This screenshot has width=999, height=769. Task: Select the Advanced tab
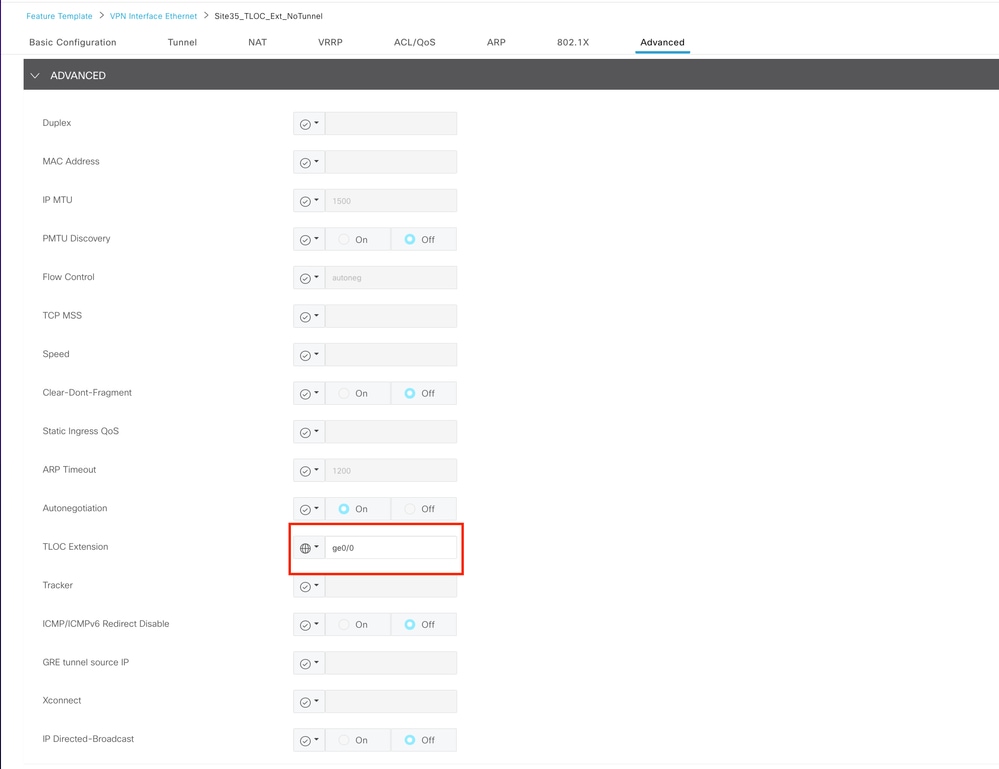coord(663,42)
